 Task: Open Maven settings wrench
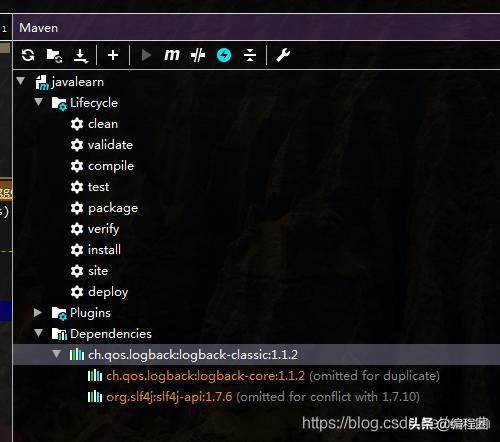(x=283, y=55)
